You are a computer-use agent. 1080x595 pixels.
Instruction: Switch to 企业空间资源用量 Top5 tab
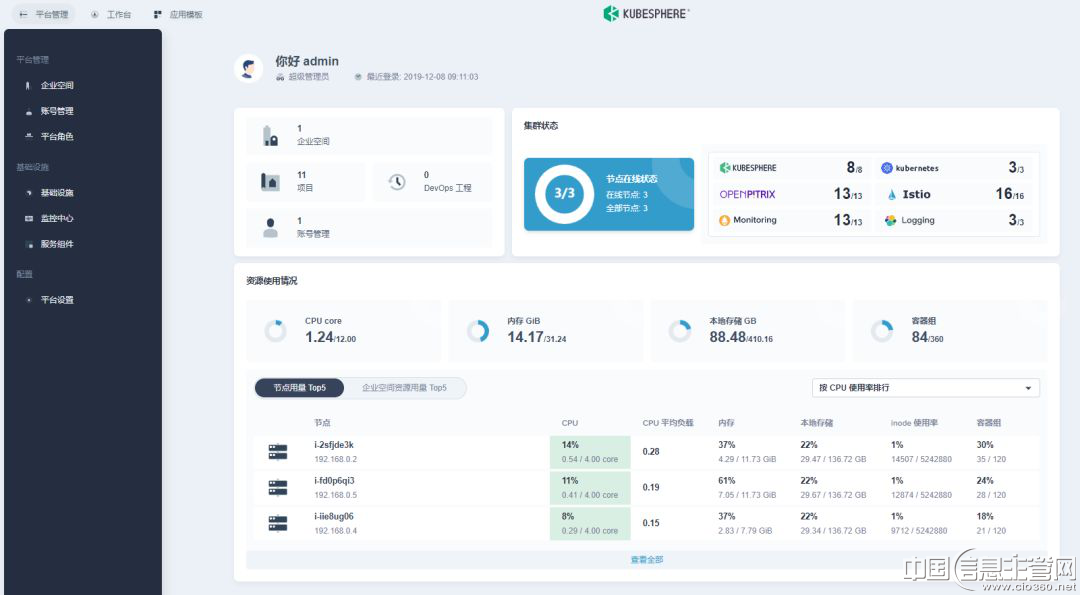[404, 388]
